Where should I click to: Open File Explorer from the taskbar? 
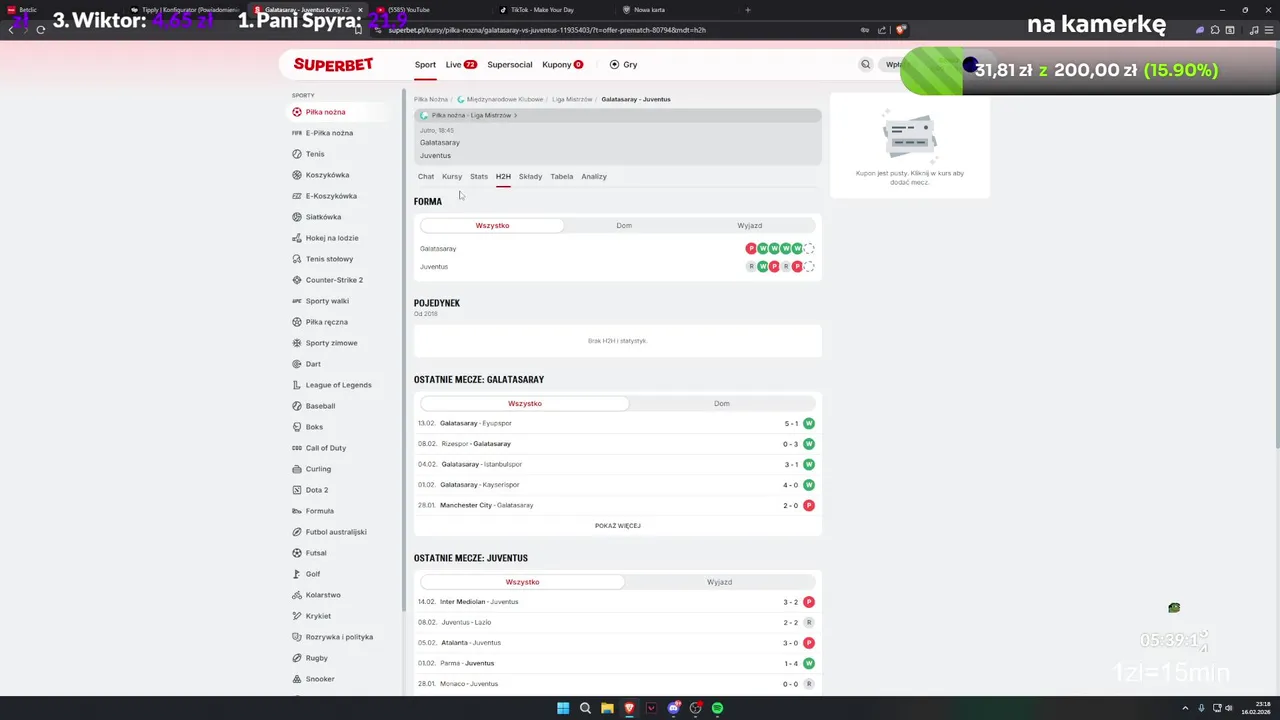point(607,708)
